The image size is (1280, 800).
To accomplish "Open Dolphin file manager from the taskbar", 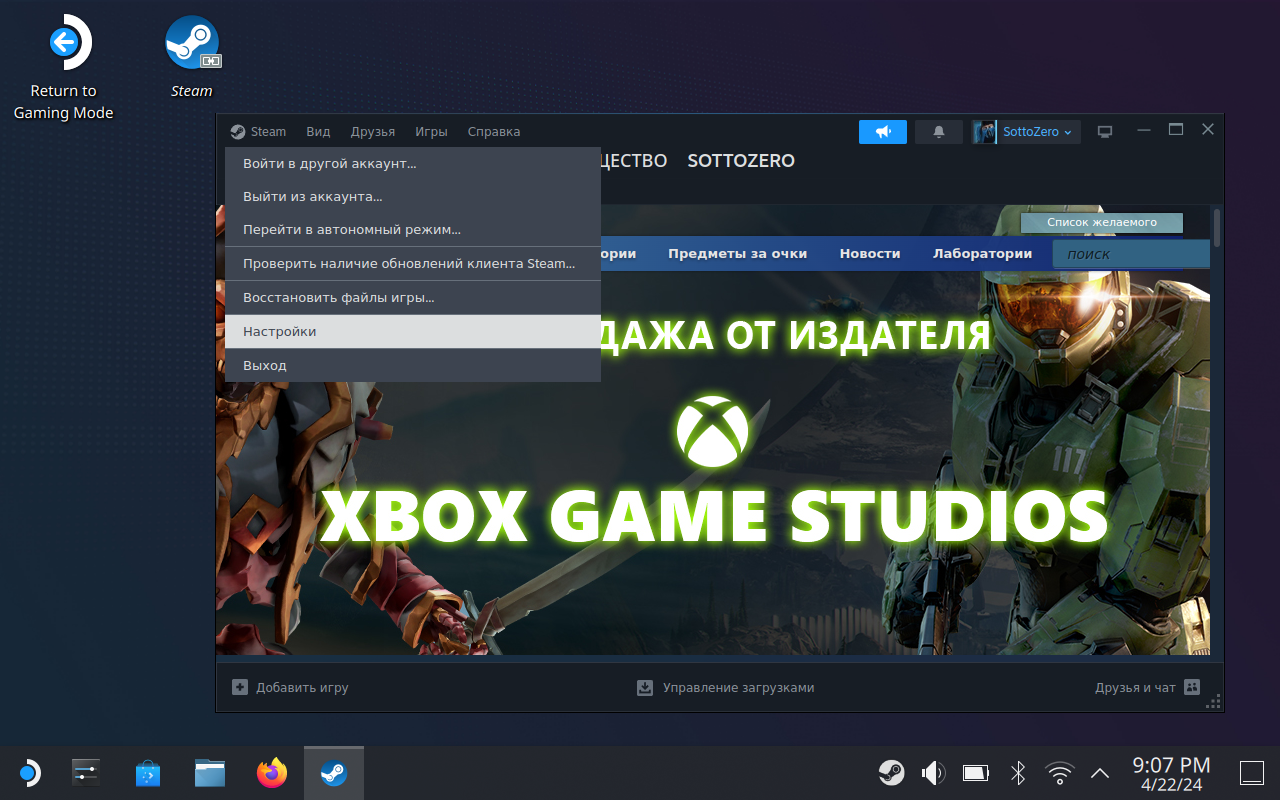I will pos(210,773).
